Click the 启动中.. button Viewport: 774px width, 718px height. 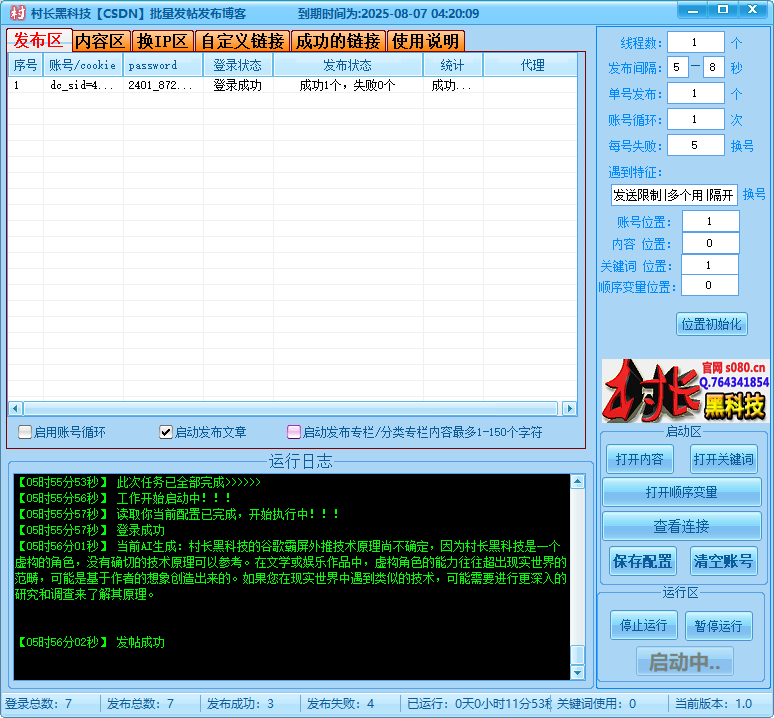coord(685,661)
